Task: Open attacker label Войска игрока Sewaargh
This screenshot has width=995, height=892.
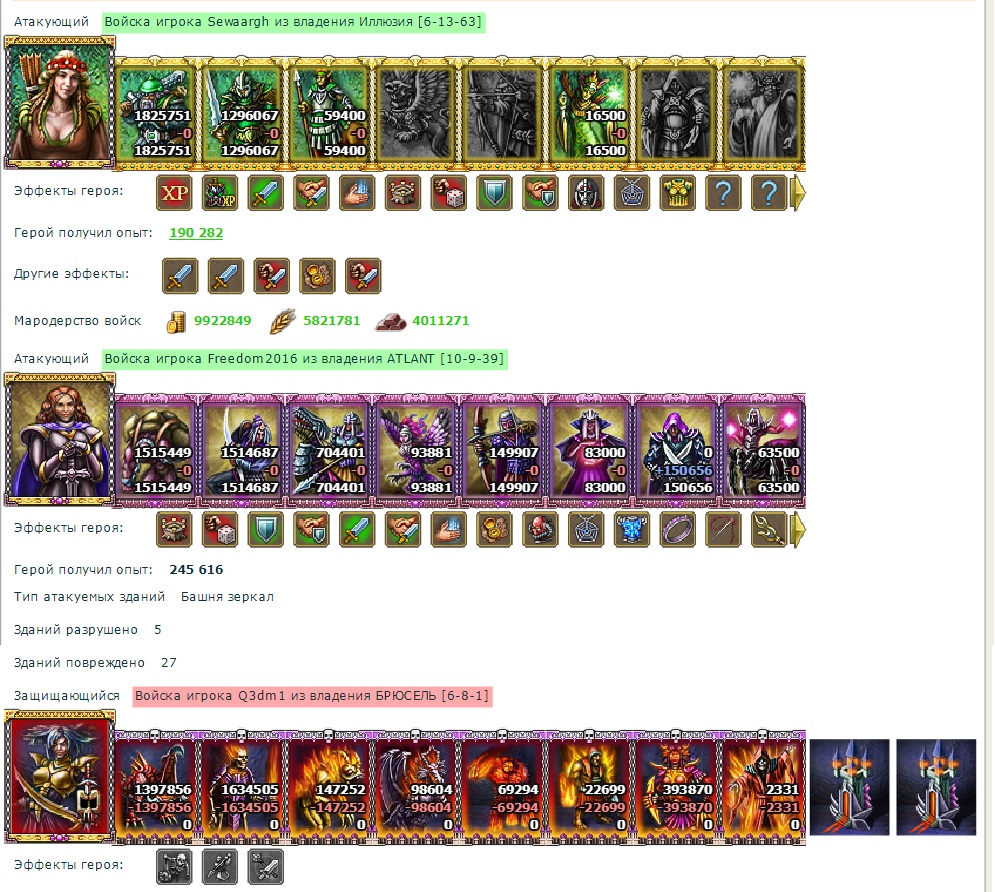Action: click(x=293, y=22)
